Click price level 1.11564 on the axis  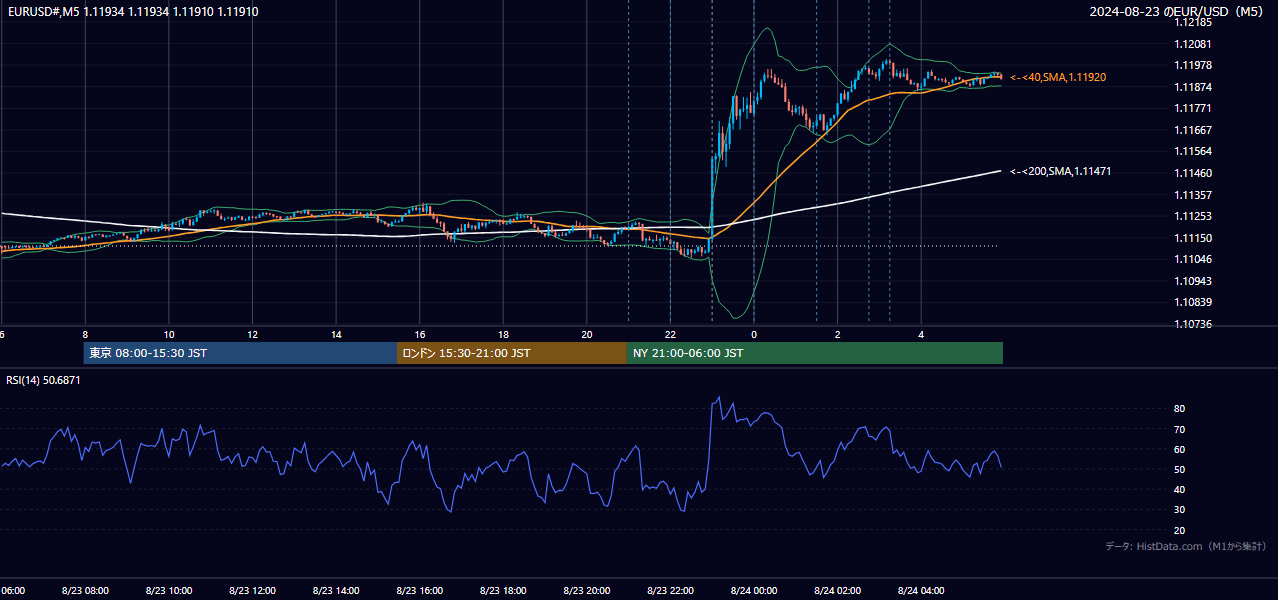(x=1192, y=152)
